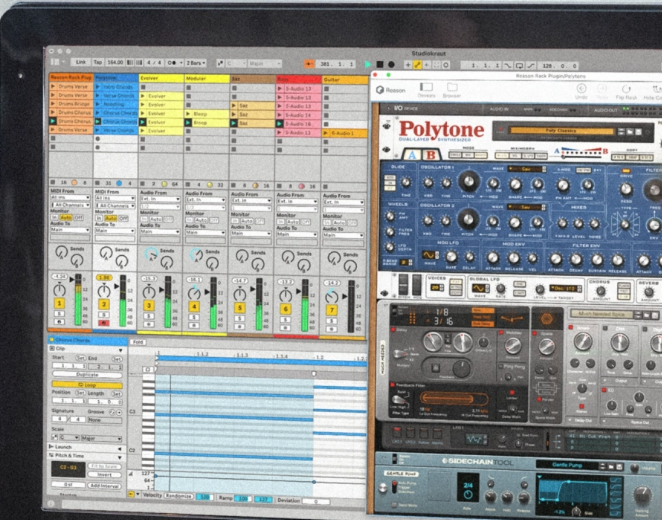Set Reason Rack track monitor to Off
The height and width of the screenshot is (520, 662).
[x=79, y=217]
